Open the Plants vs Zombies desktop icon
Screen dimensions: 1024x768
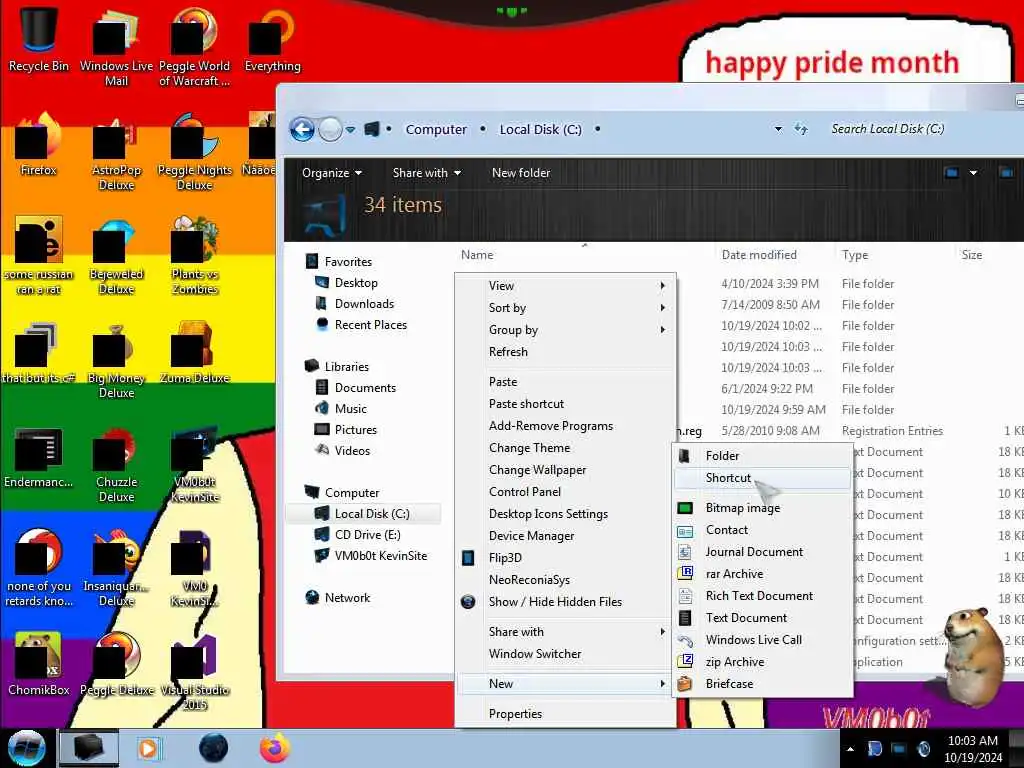point(195,256)
